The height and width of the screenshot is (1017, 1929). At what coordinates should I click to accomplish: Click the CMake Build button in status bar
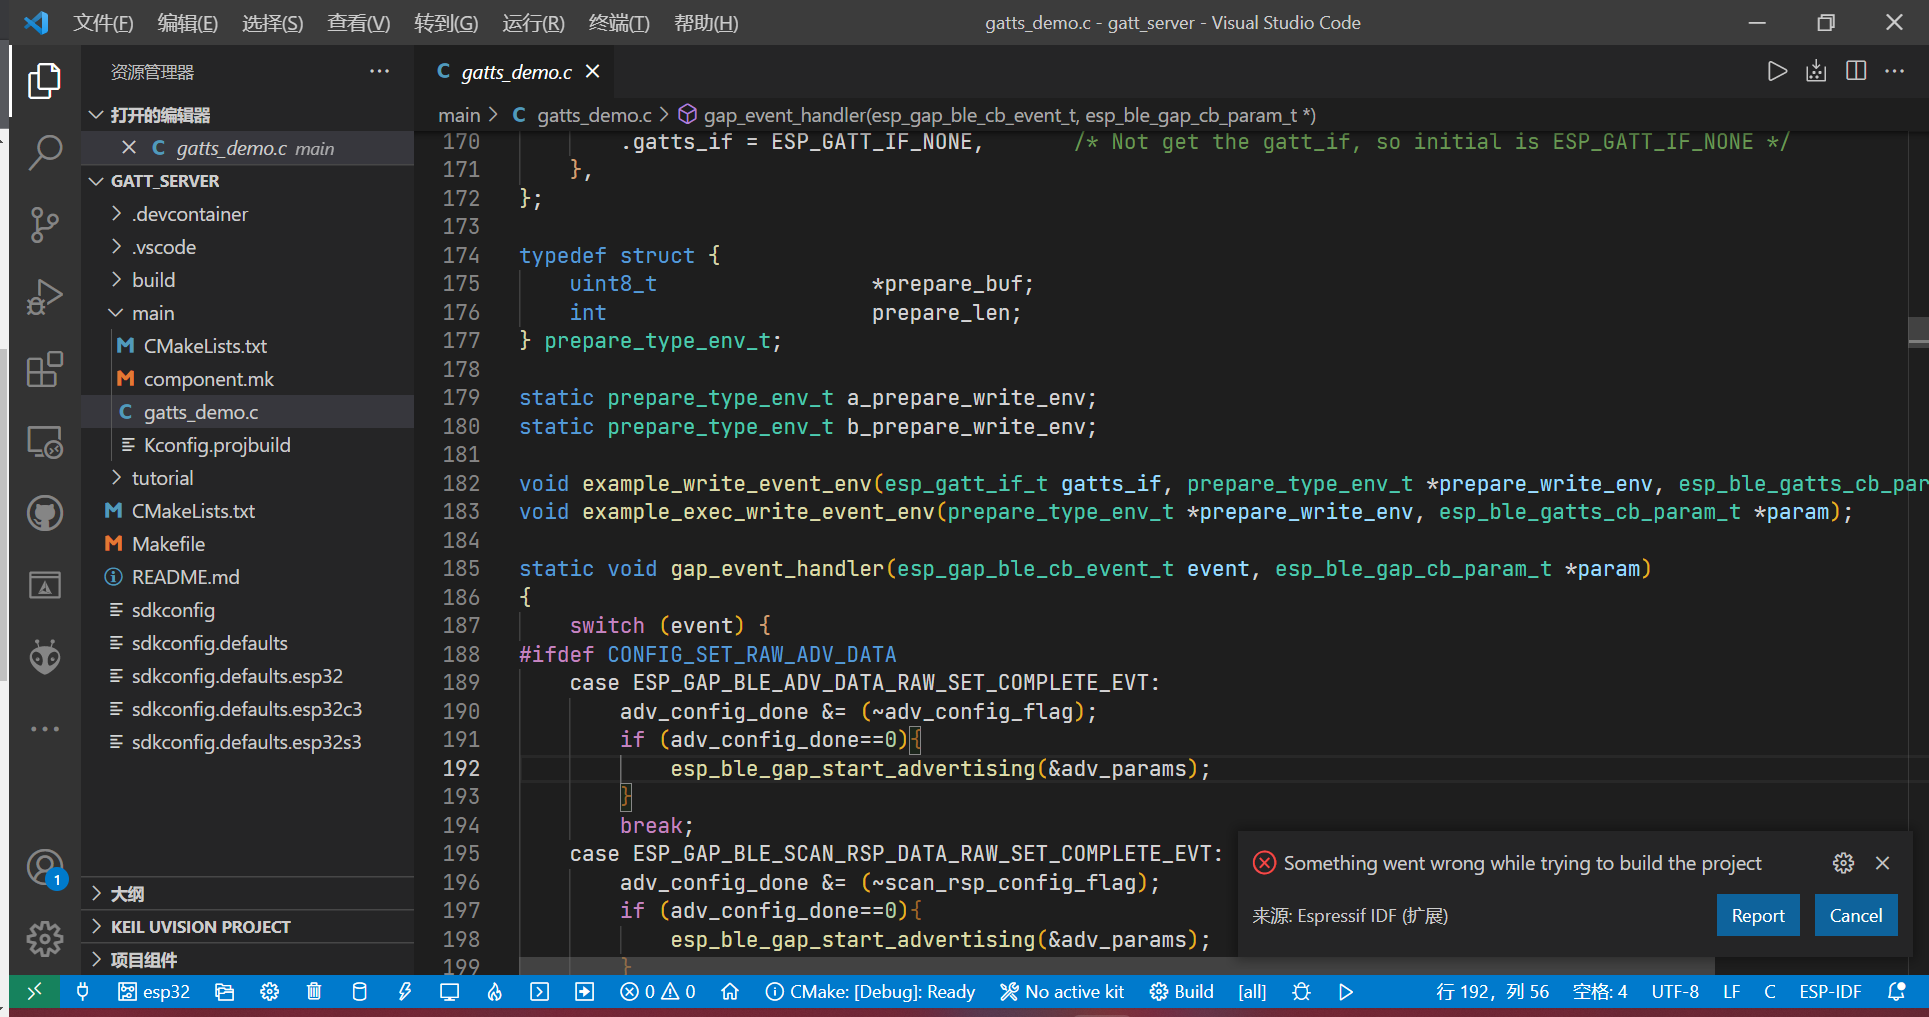tap(1181, 991)
